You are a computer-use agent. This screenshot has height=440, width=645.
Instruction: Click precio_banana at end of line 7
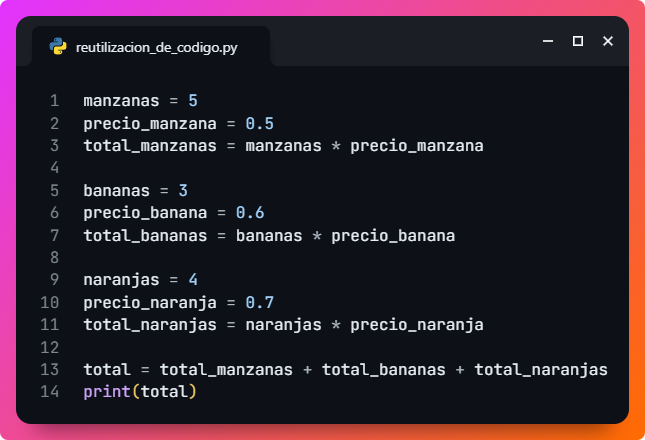(393, 236)
